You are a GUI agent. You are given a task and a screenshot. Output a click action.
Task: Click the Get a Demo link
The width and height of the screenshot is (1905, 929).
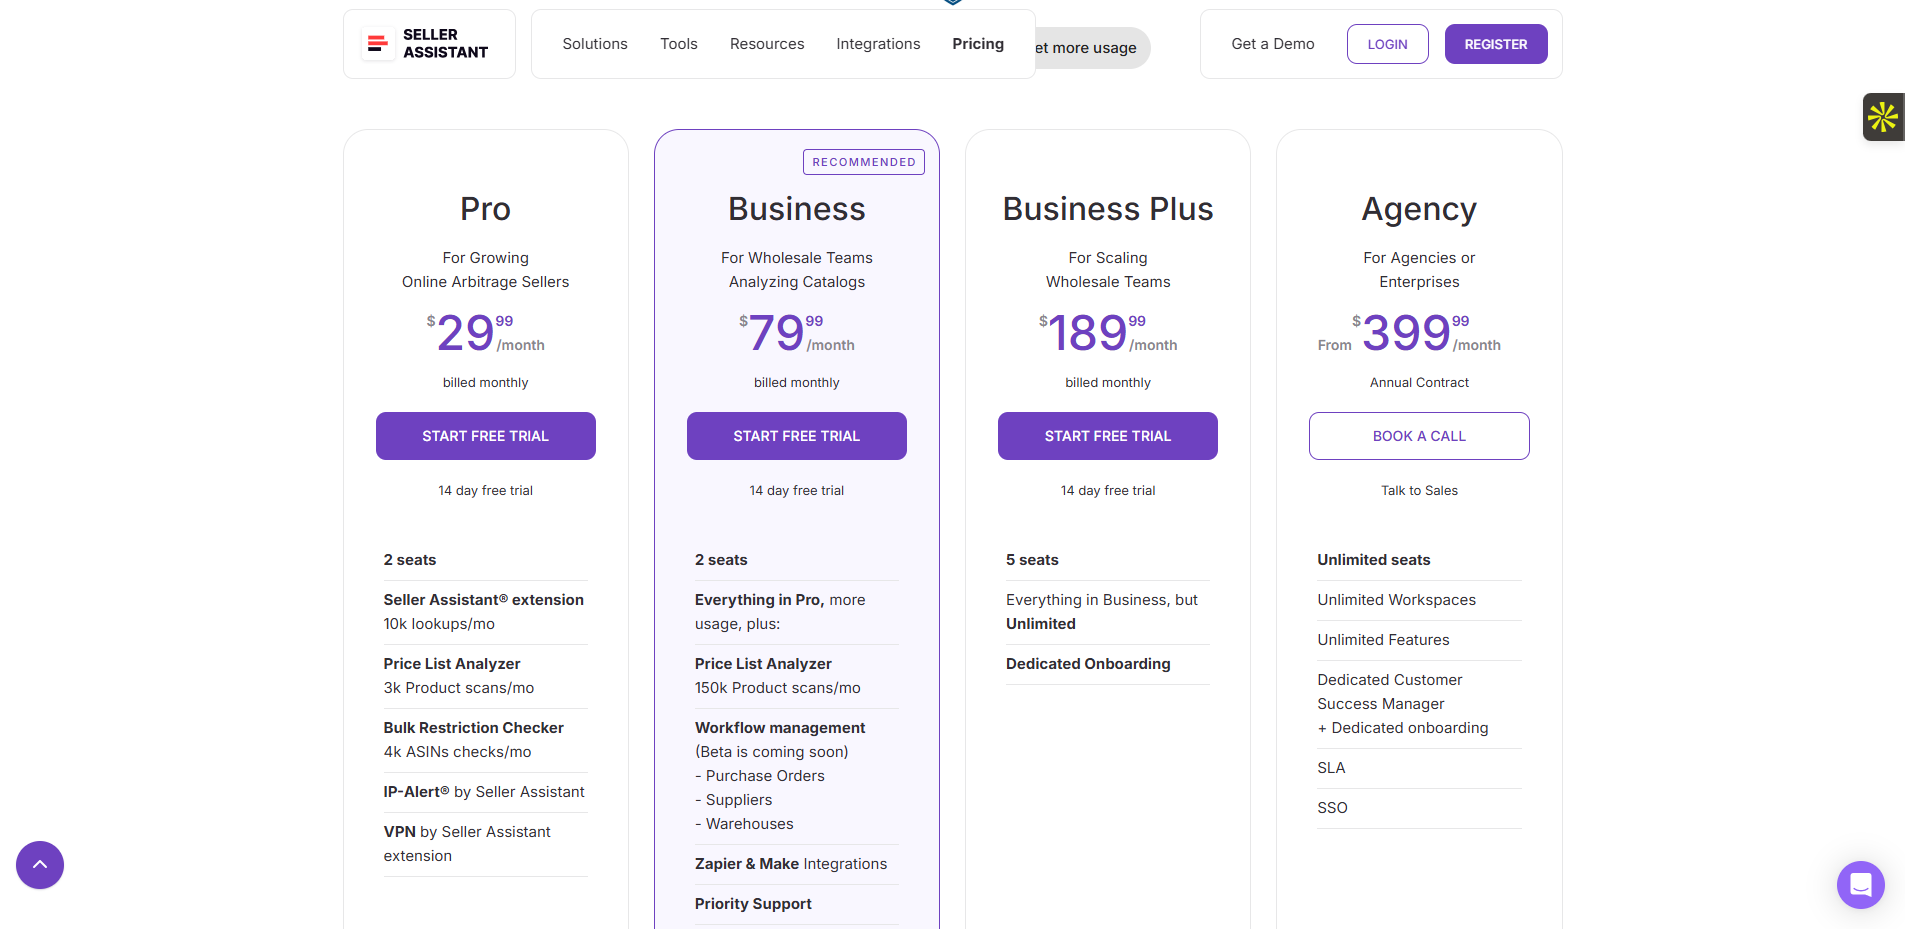point(1273,44)
